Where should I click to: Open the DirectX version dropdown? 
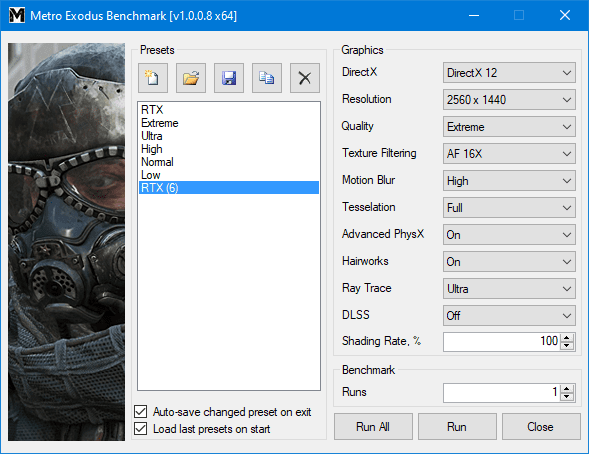tap(509, 72)
